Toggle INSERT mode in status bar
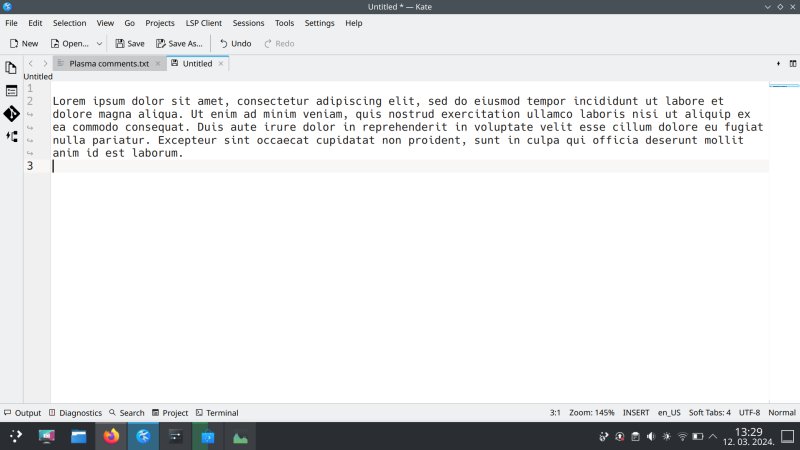Image resolution: width=800 pixels, height=450 pixels. [x=636, y=413]
